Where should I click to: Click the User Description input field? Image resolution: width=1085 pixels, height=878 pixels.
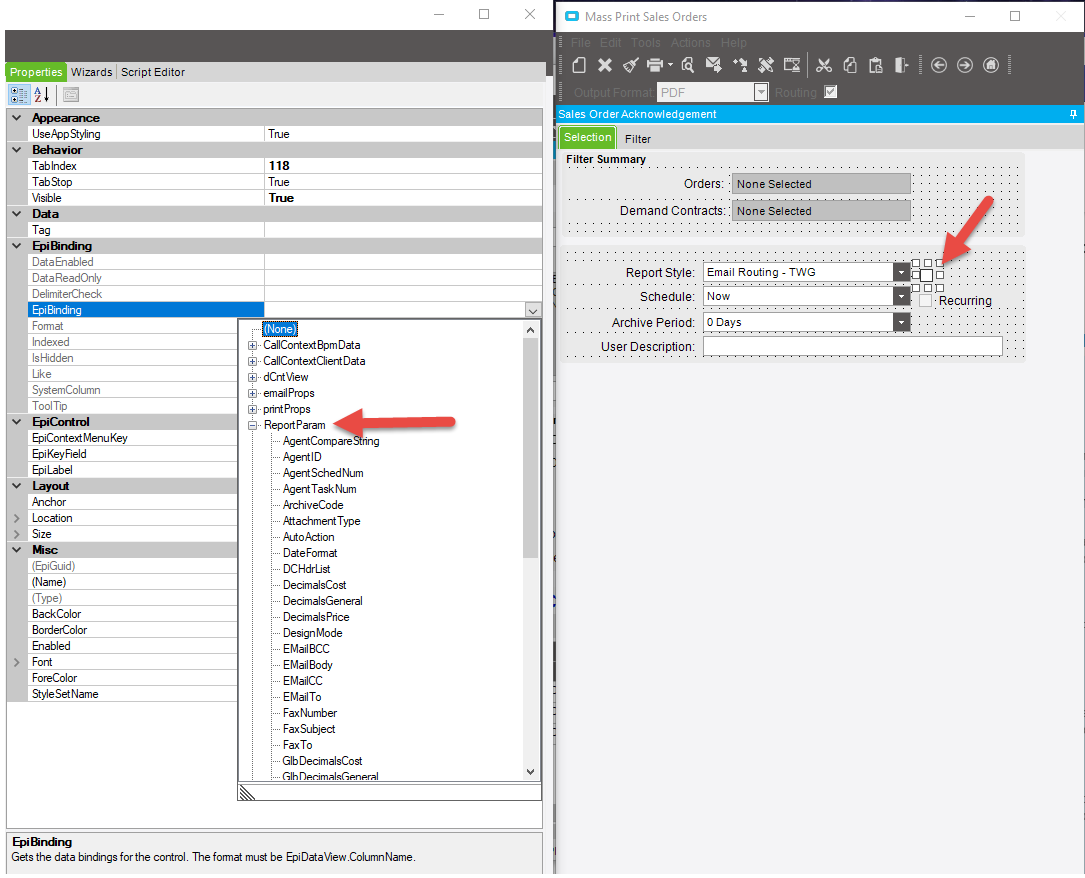click(x=852, y=347)
